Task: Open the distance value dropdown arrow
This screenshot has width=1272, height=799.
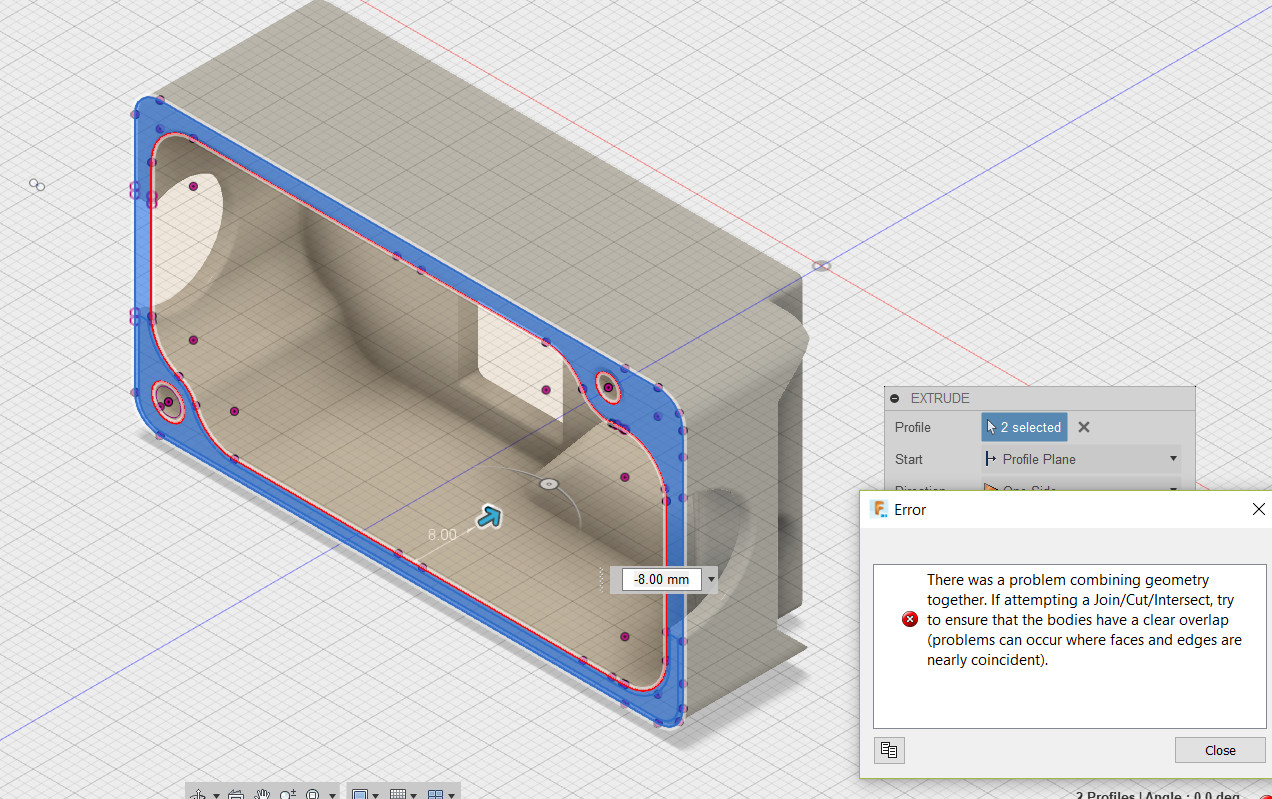Action: (x=710, y=579)
